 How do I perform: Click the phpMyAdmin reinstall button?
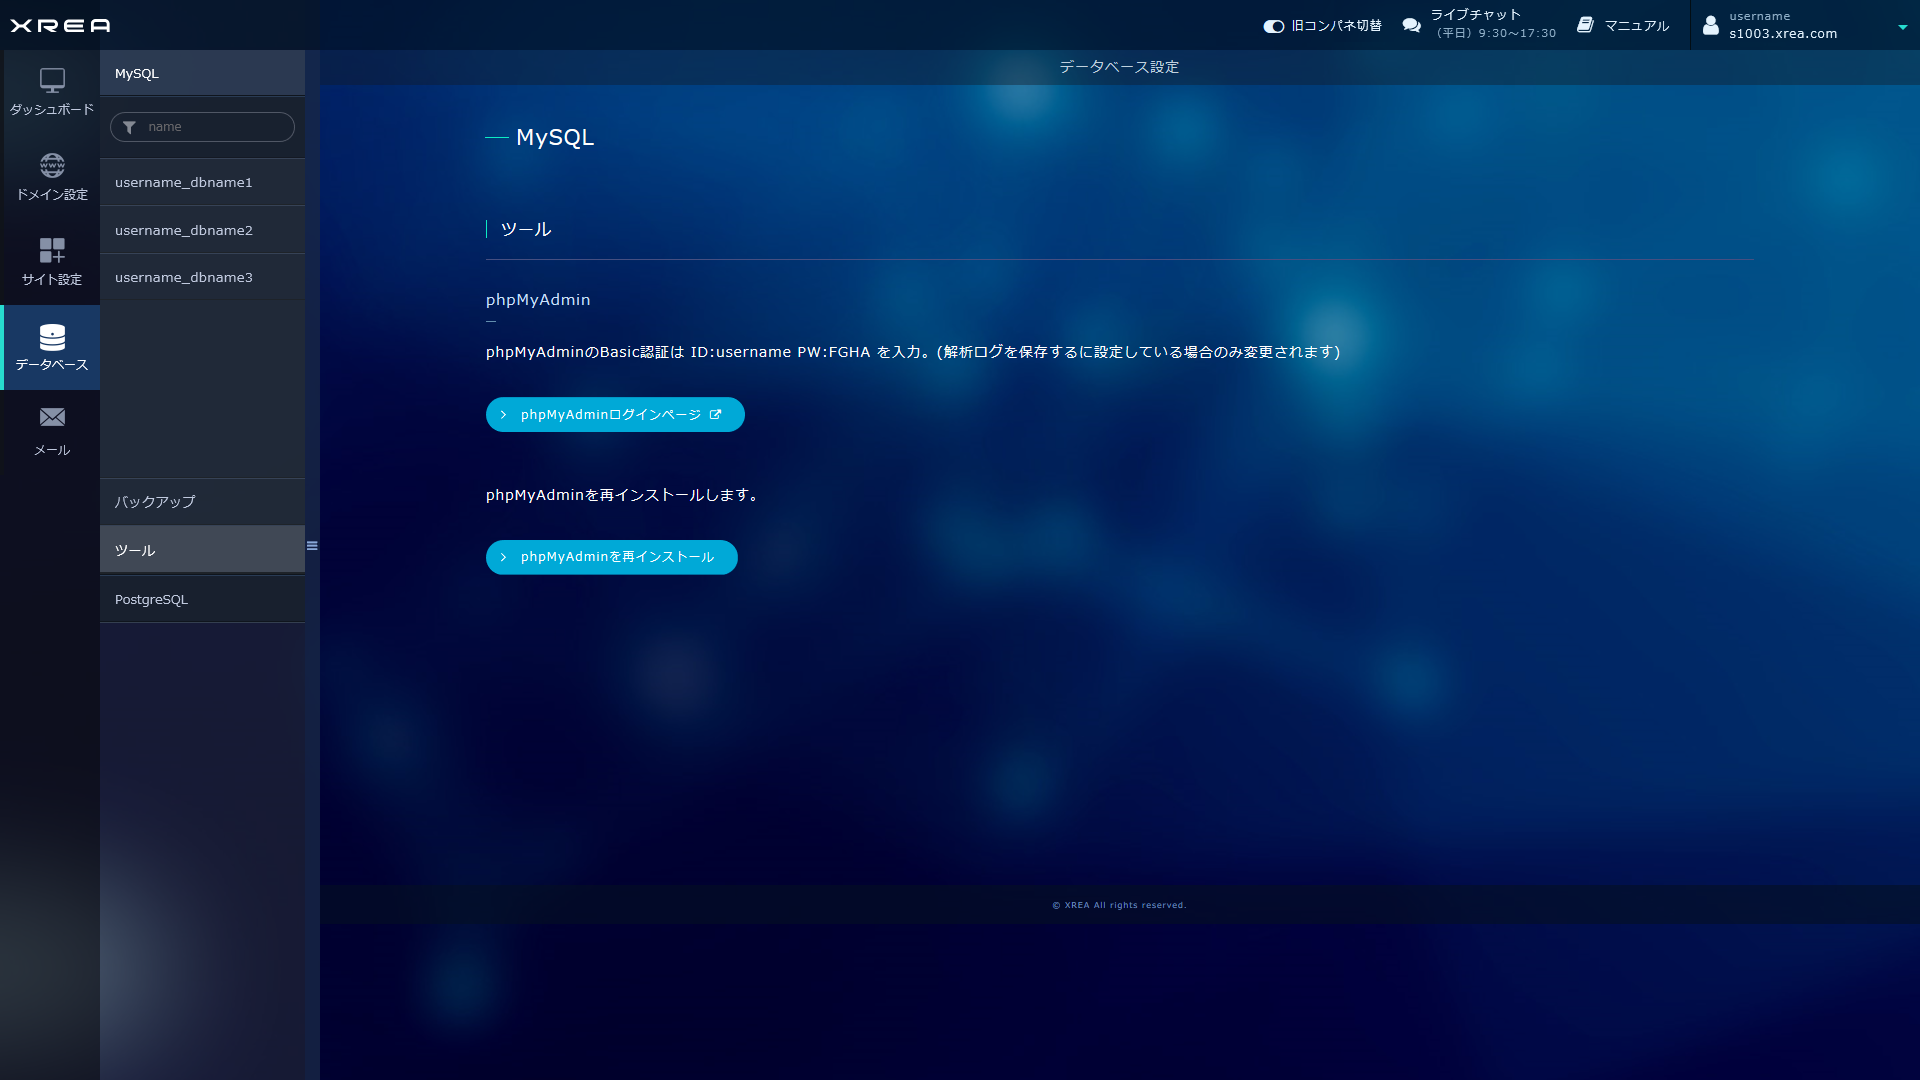[611, 557]
